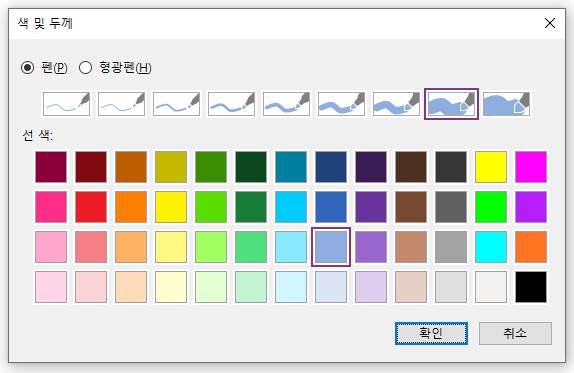Select the light gray swatch in third row
Screen dimensions: 574x373
[451, 247]
